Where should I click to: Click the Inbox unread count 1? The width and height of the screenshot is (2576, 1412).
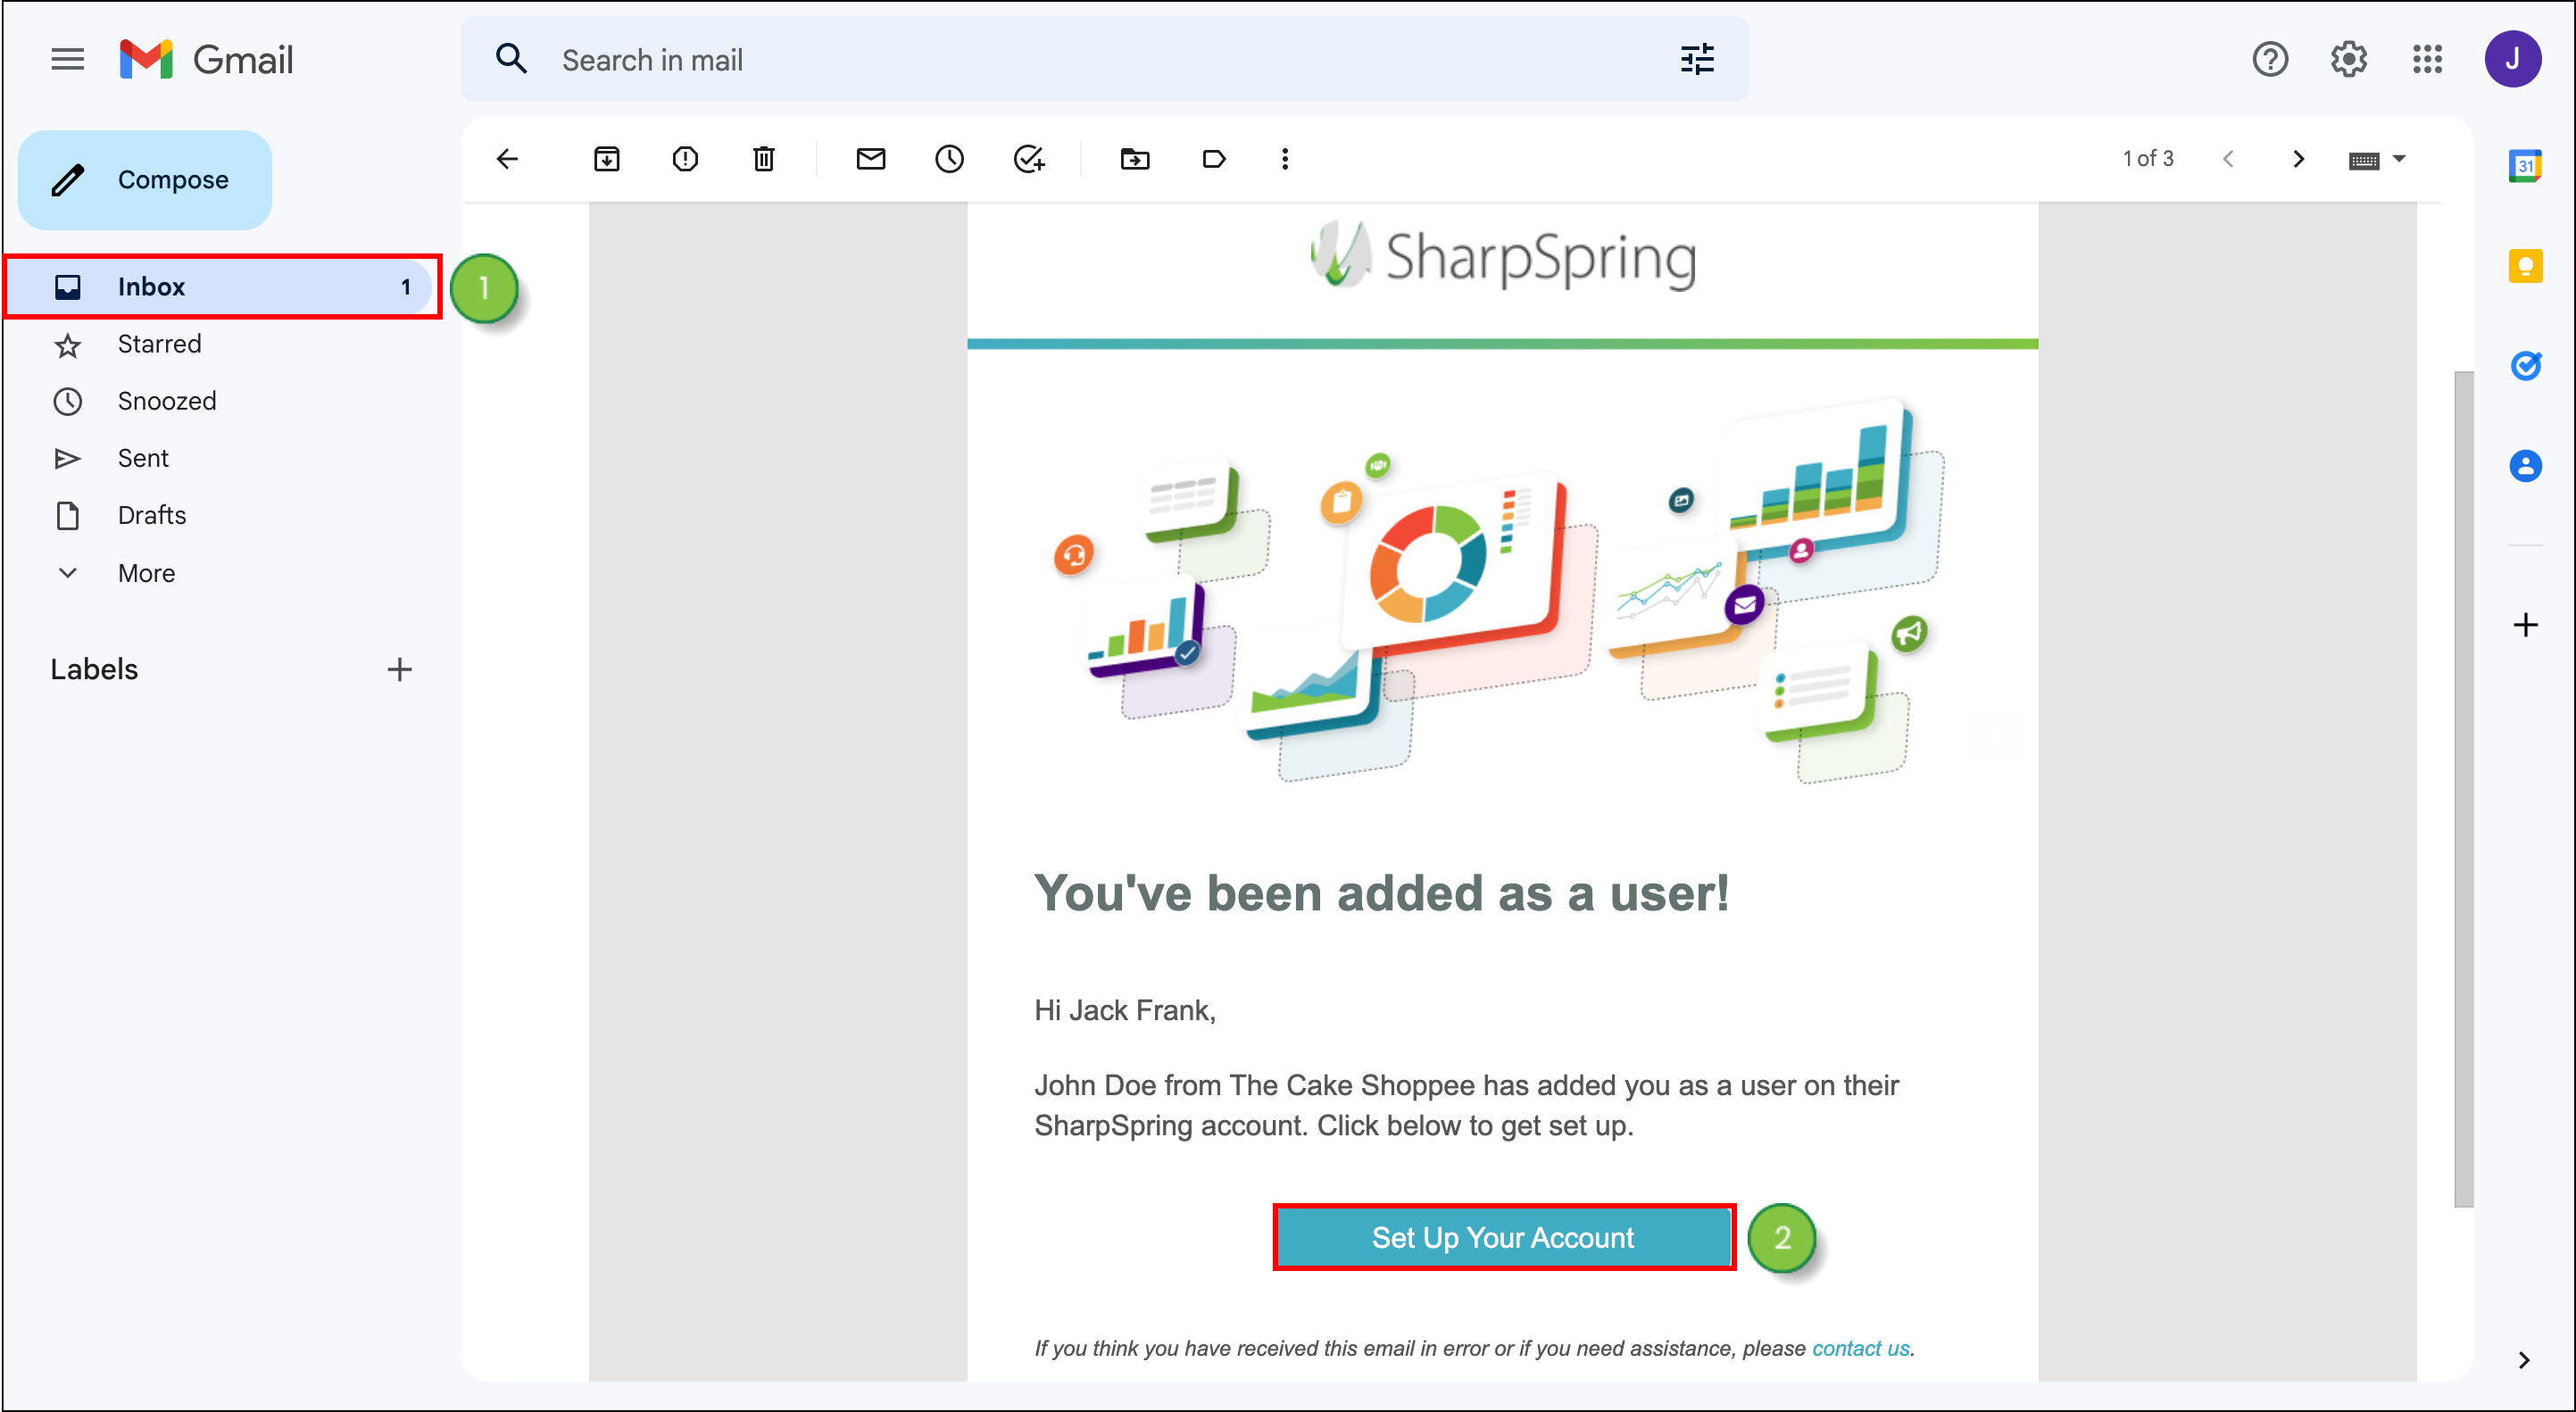coord(406,287)
